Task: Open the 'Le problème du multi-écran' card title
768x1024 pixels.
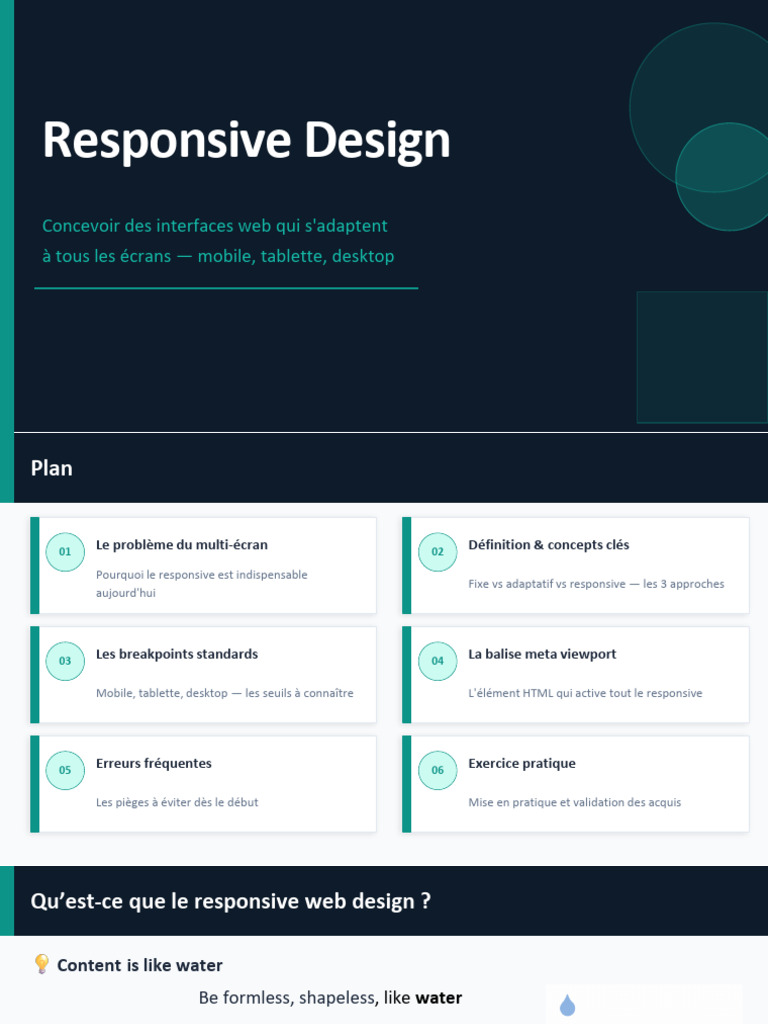Action: (x=182, y=545)
